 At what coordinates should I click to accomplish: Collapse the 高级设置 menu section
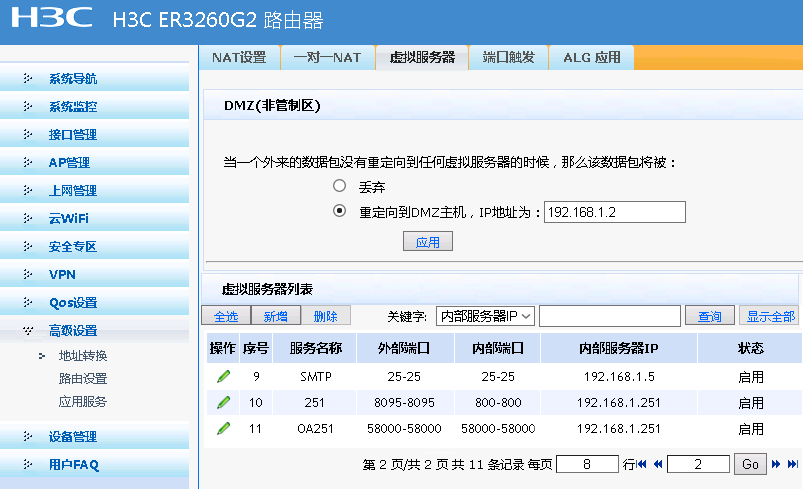pos(73,331)
